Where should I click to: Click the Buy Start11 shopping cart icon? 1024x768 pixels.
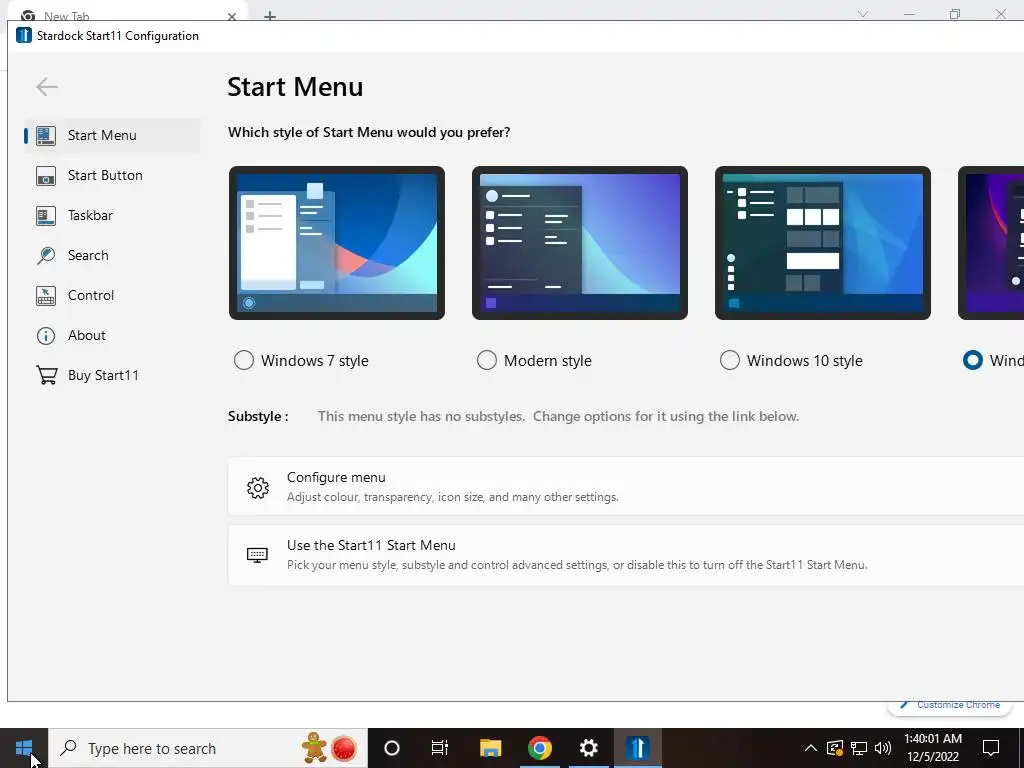pyautogui.click(x=46, y=375)
